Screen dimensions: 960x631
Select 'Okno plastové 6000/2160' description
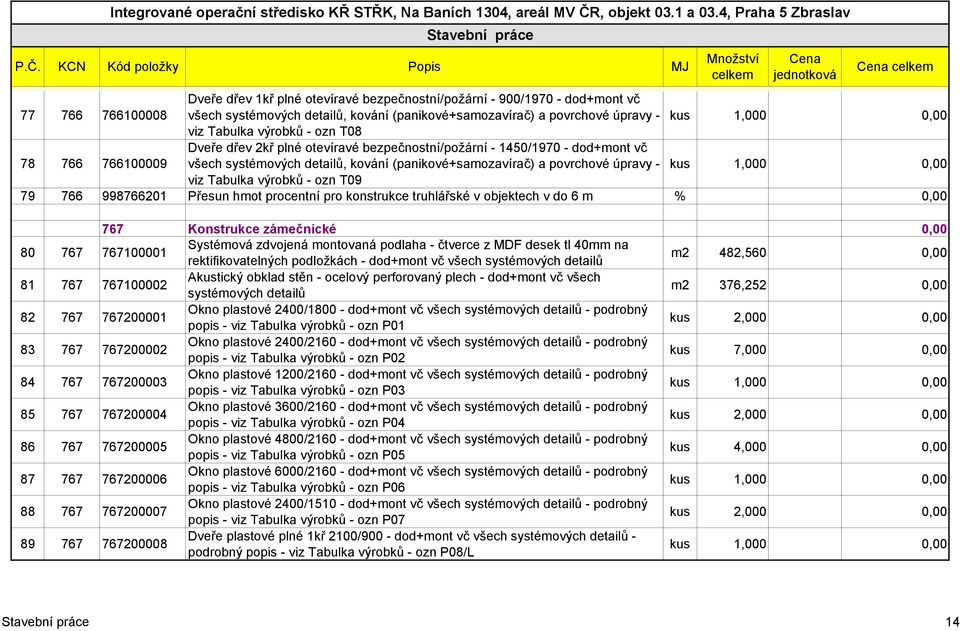click(418, 479)
